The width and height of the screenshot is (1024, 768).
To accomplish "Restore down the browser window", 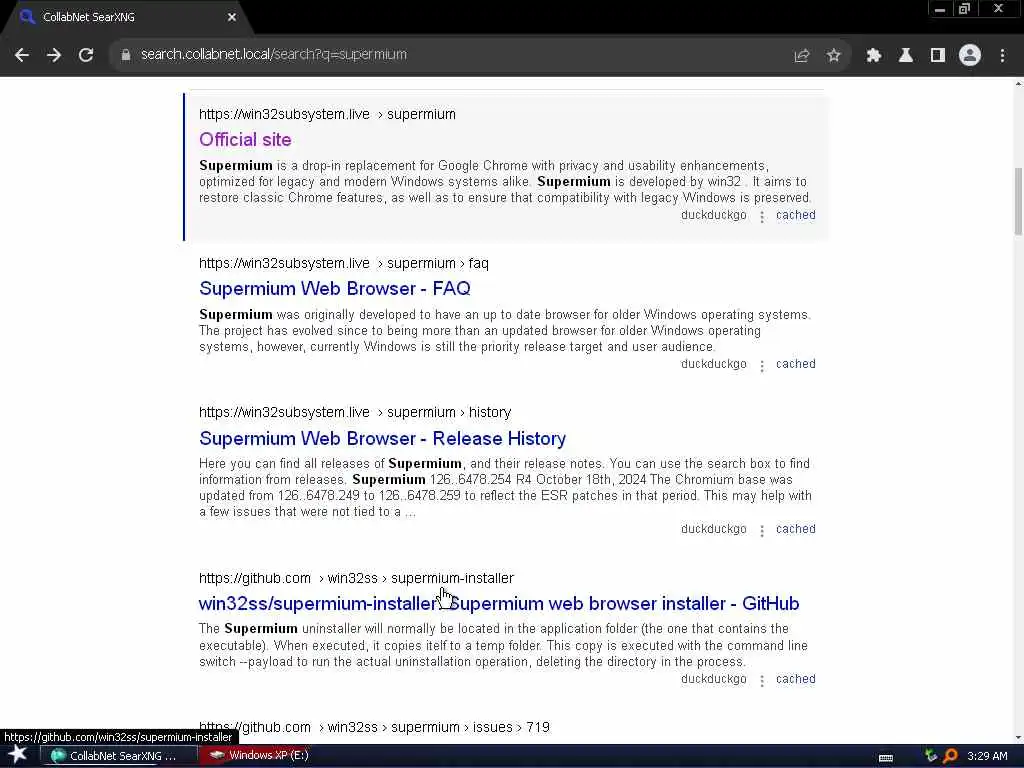I will point(964,9).
